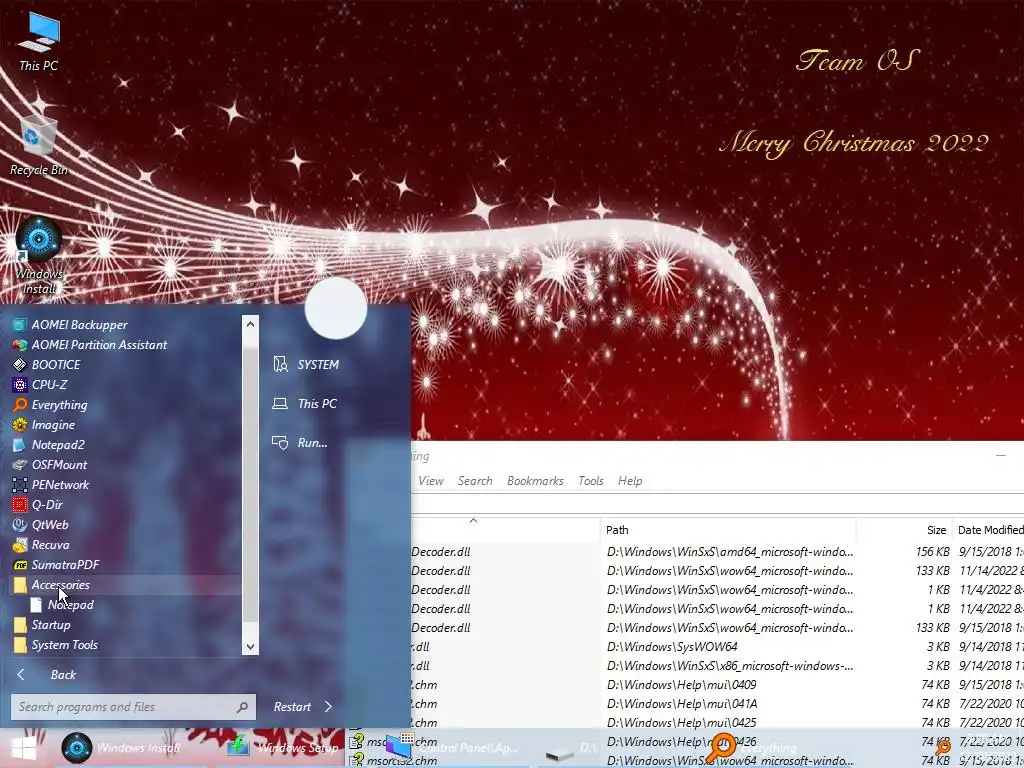Screen dimensions: 1024x768
Task: Click the Restart button
Action: click(x=292, y=707)
